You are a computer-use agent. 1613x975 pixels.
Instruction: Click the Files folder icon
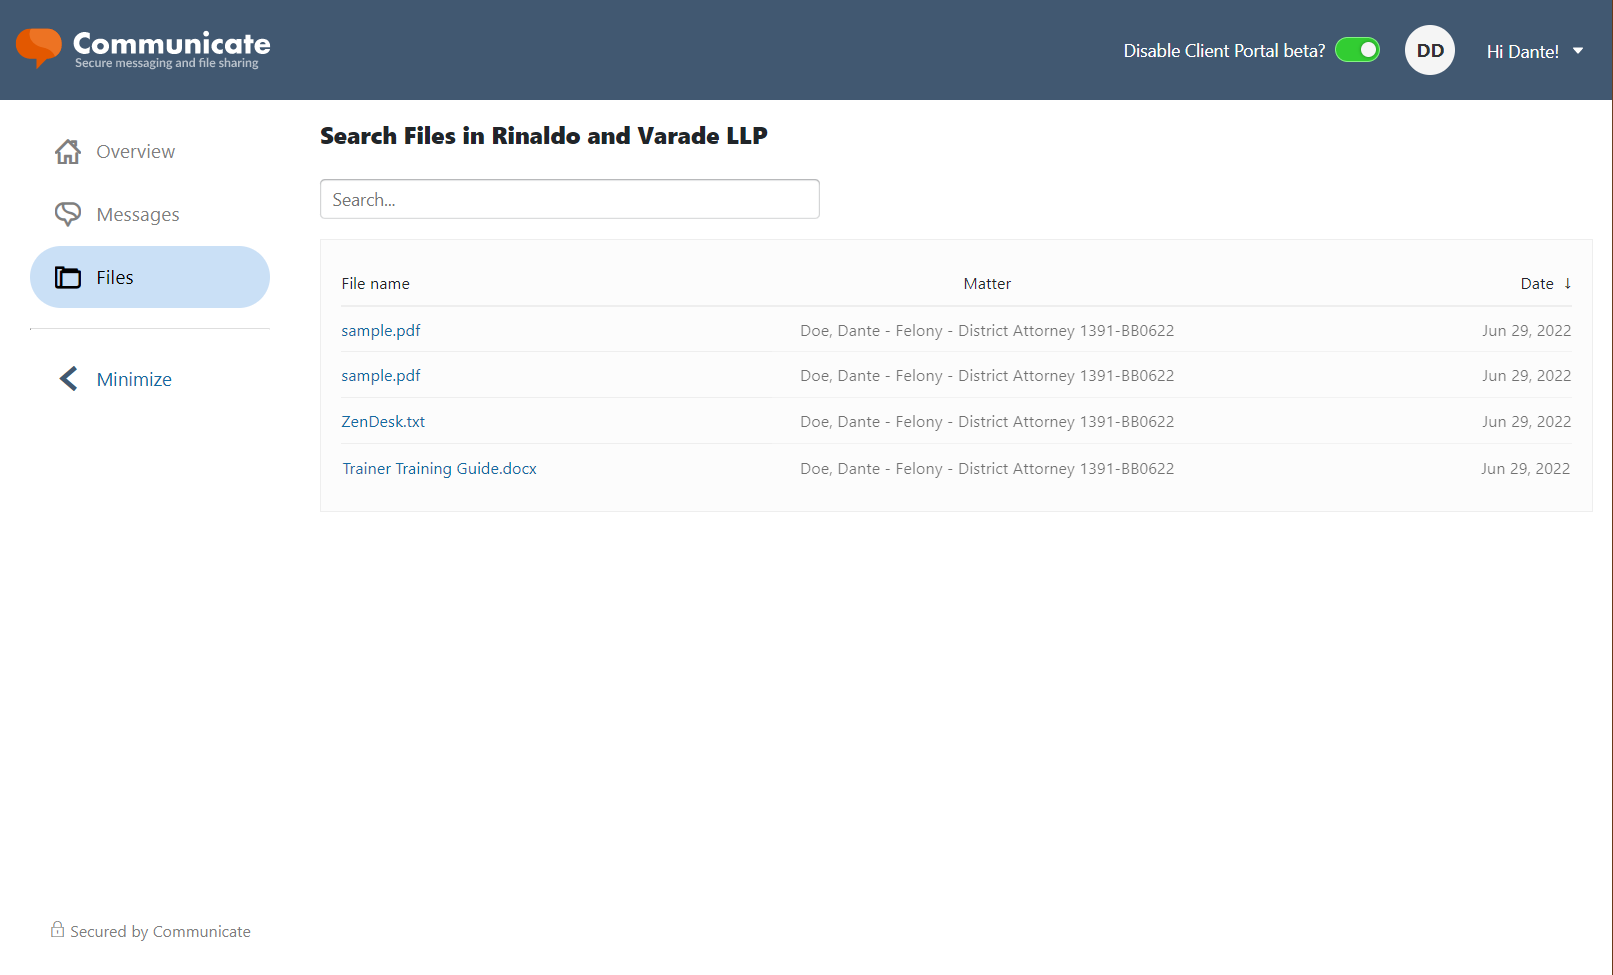68,277
